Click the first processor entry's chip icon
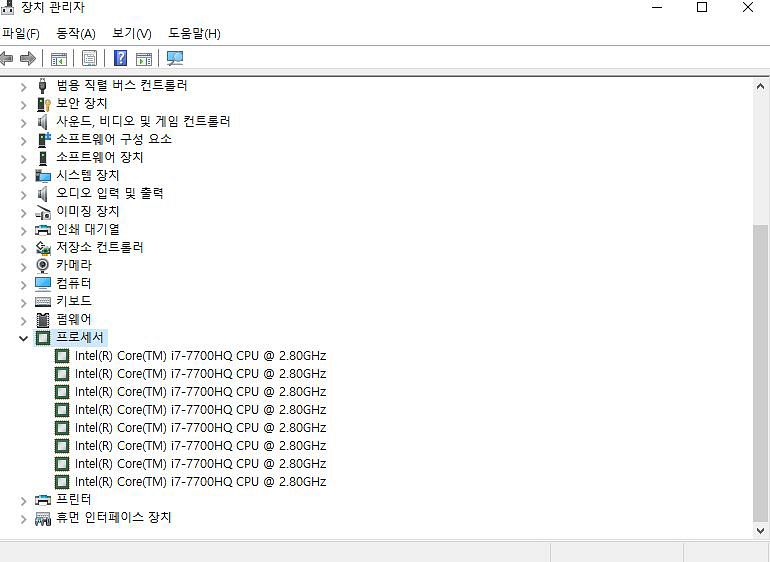770x562 pixels. (61, 356)
